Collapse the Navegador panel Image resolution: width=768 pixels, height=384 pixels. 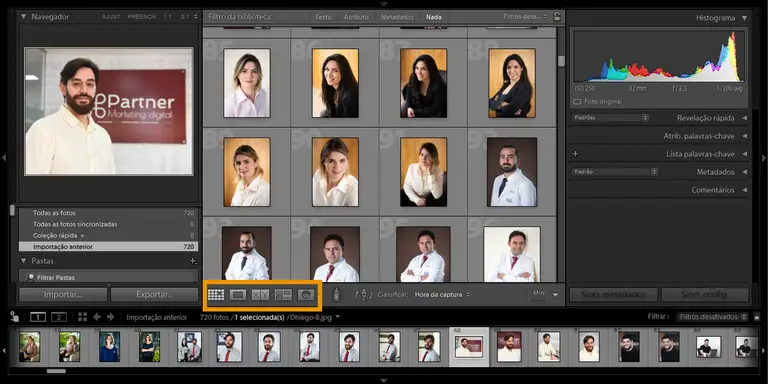(x=24, y=16)
